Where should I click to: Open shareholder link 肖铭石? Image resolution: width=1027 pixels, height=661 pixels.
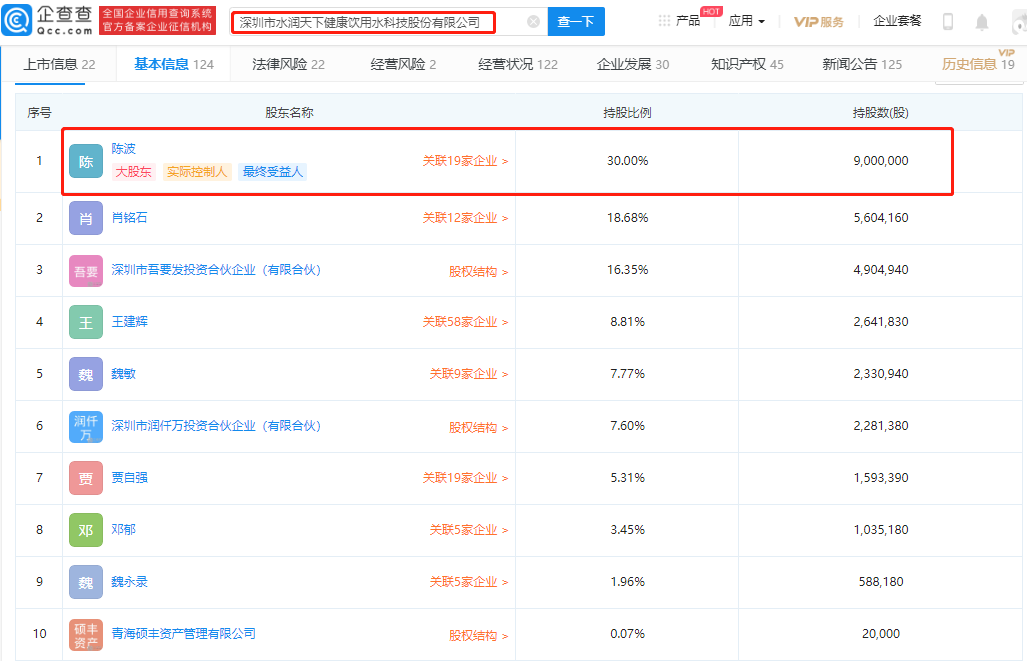tap(129, 217)
